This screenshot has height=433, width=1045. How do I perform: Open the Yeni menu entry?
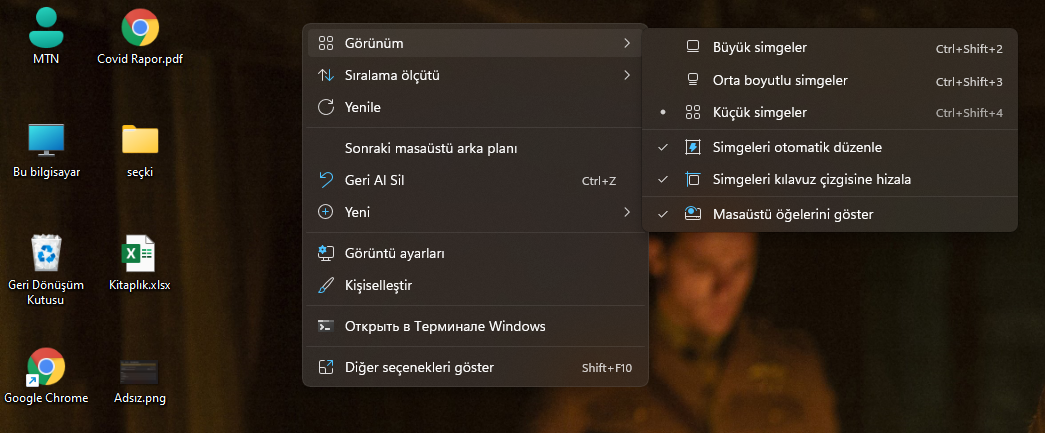click(x=475, y=212)
